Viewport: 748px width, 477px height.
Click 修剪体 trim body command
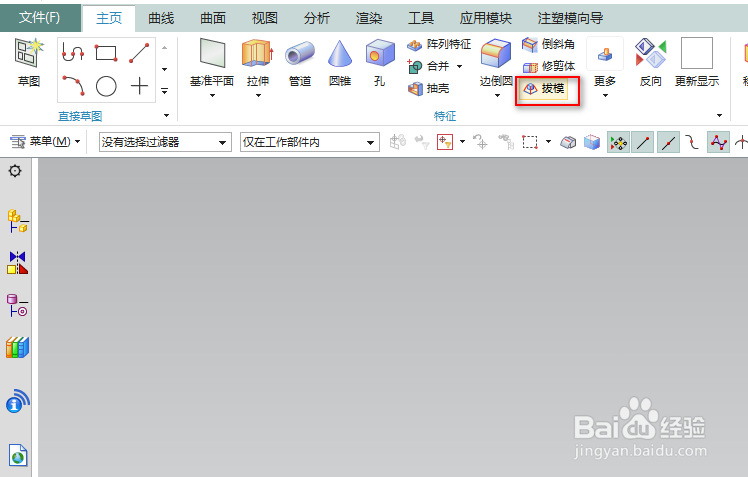(x=548, y=66)
